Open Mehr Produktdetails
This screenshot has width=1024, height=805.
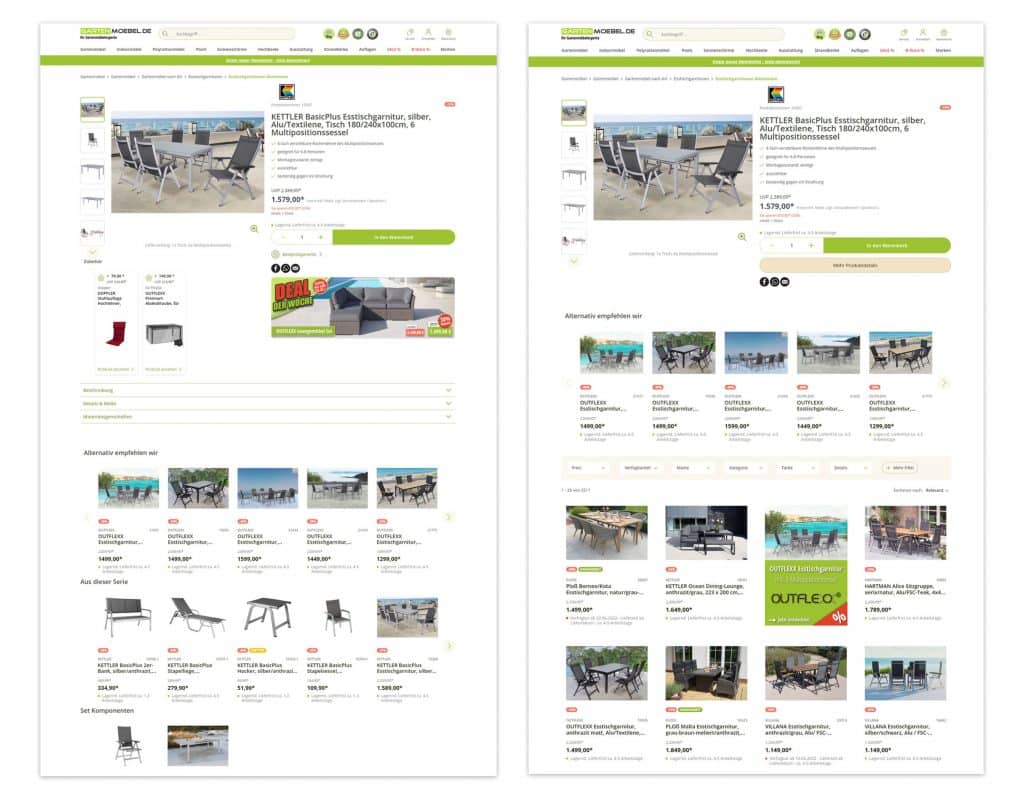coord(855,265)
